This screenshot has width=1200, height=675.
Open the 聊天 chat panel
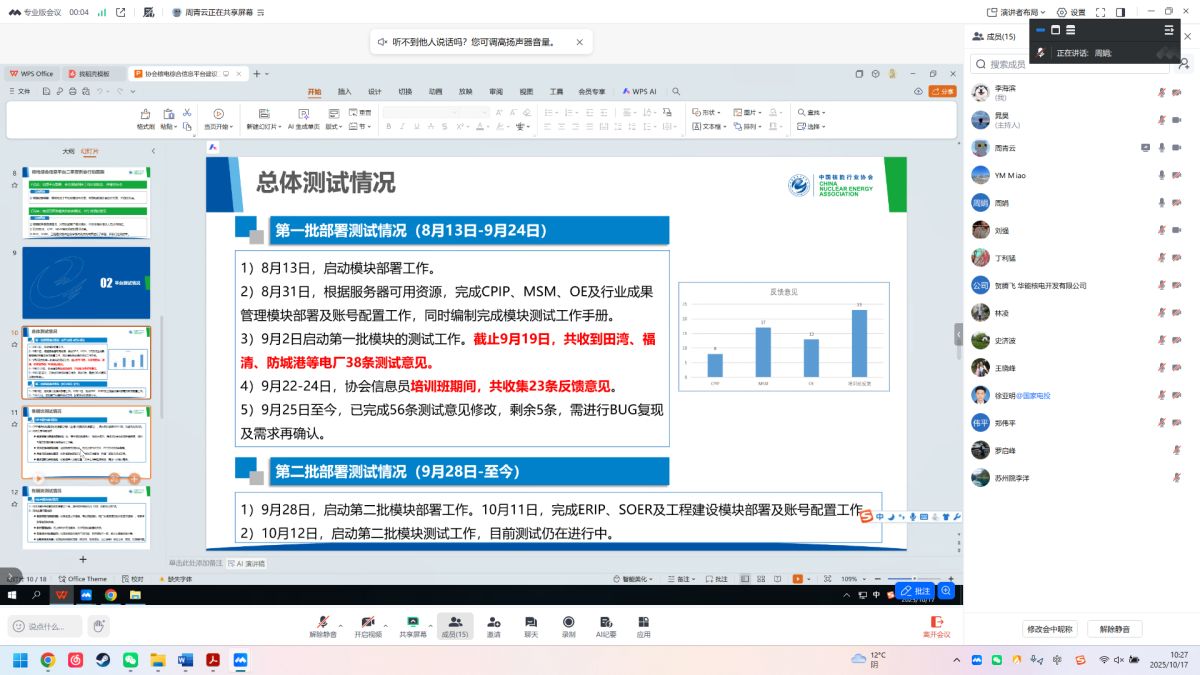(531, 625)
